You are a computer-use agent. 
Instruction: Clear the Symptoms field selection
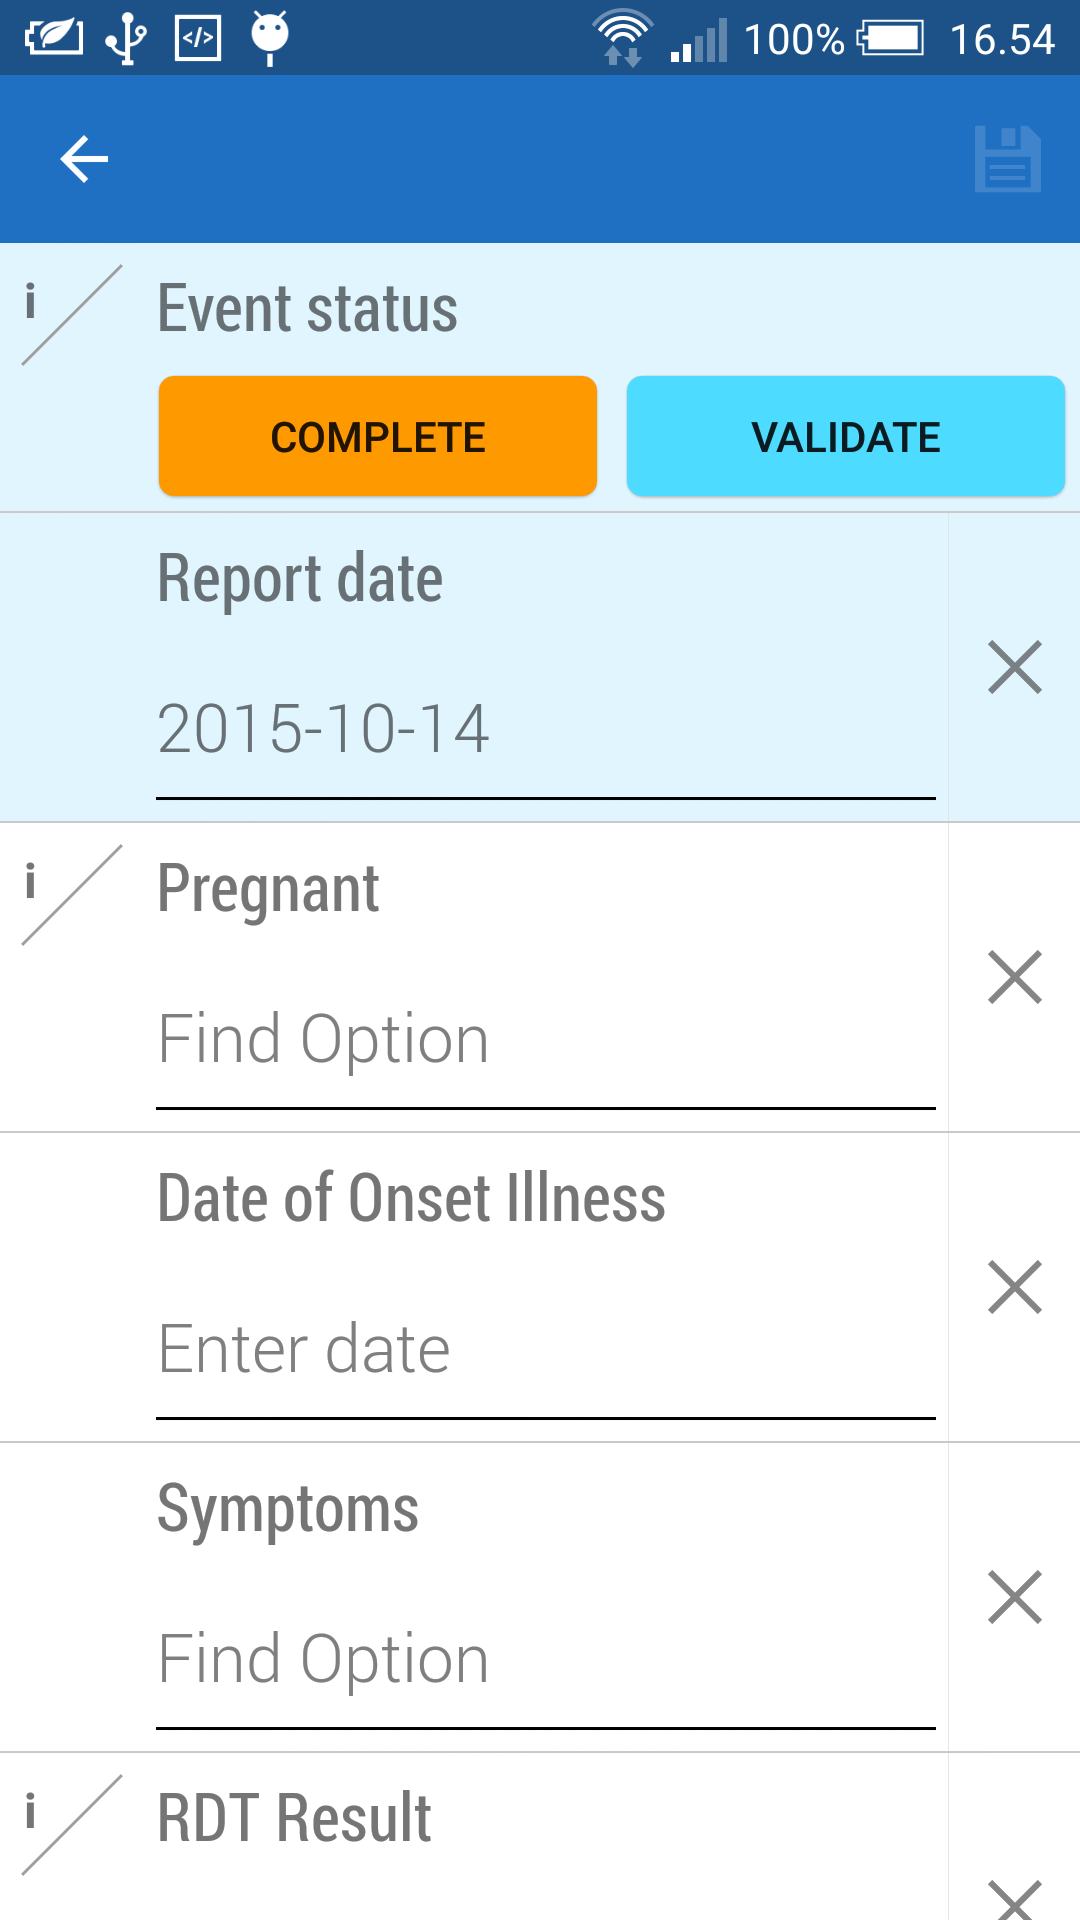[1014, 1597]
